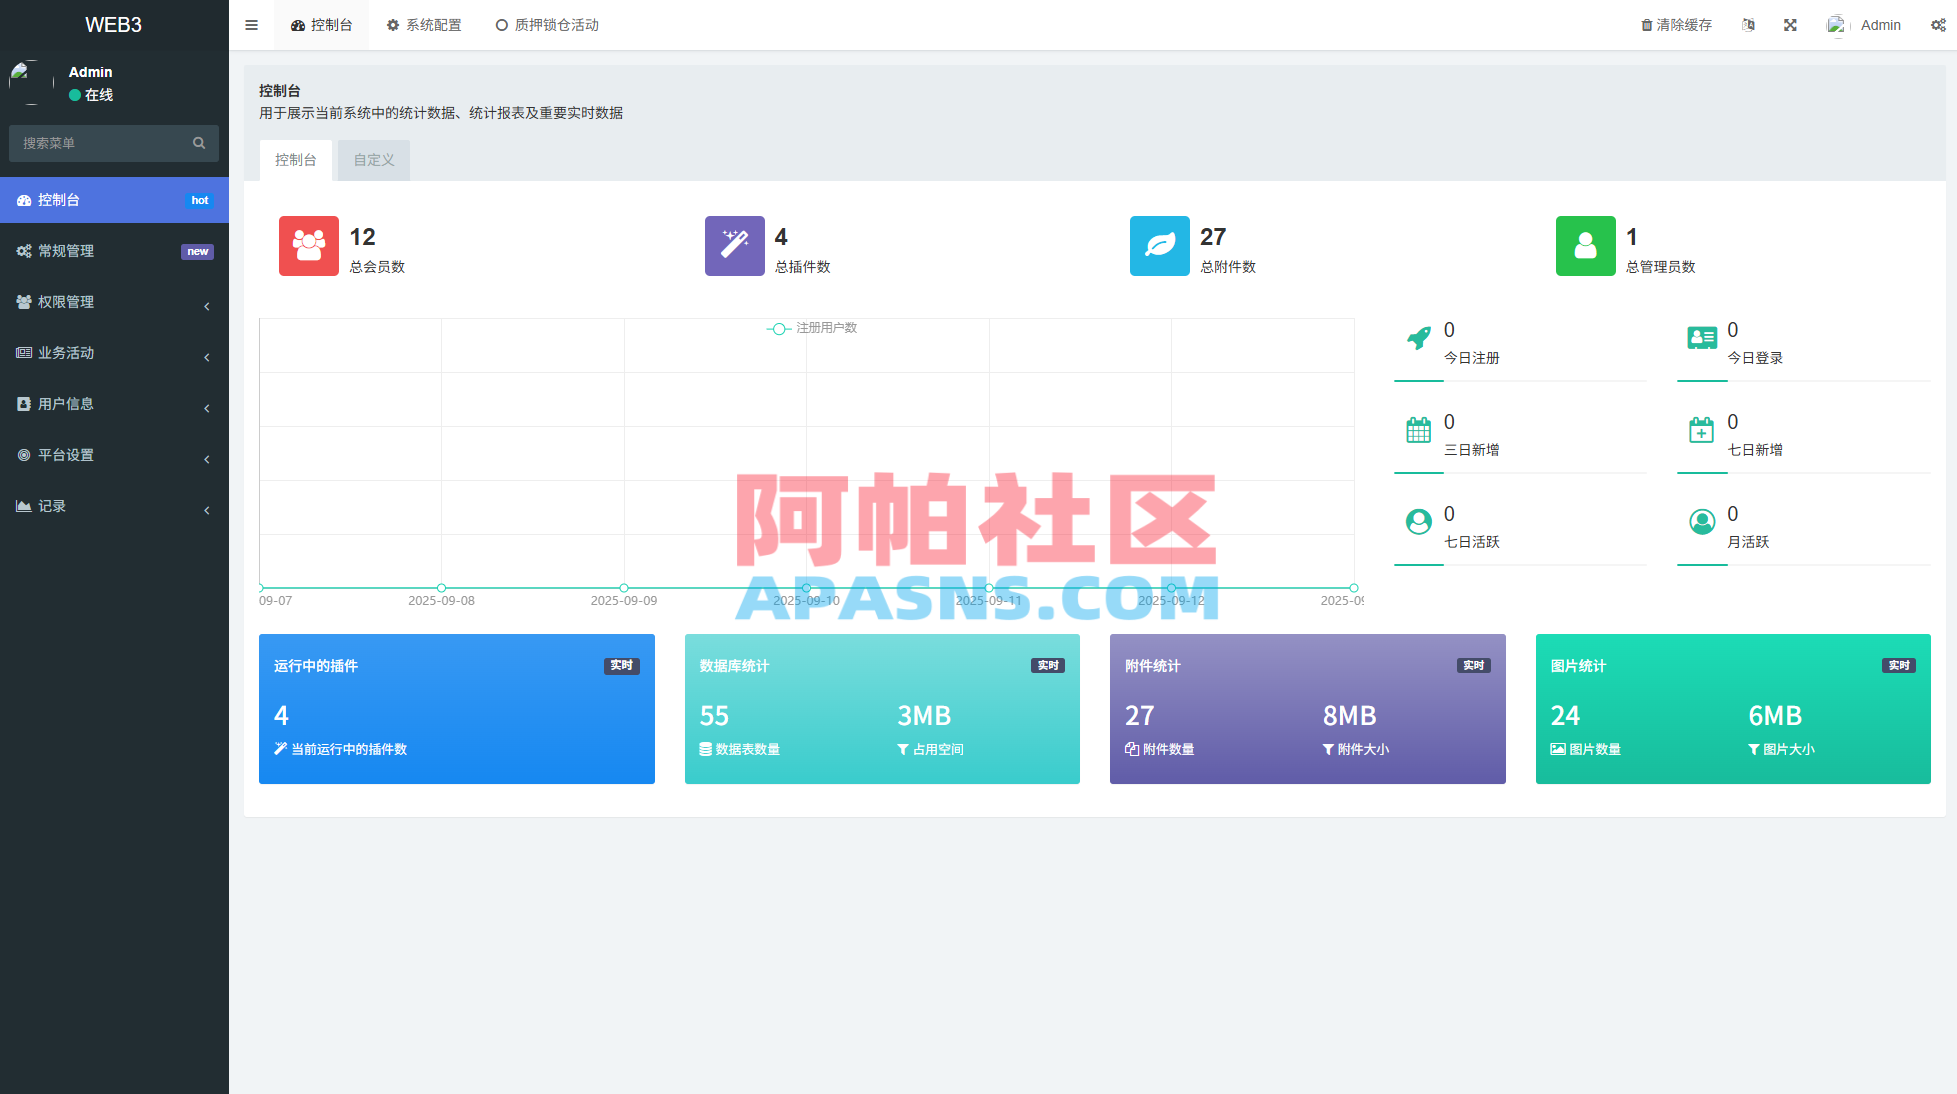Click the green 总管理员数 user icon

coord(1586,246)
